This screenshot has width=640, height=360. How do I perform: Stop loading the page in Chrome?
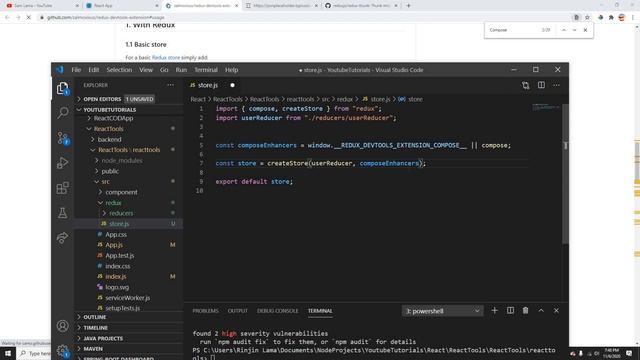click(x=29, y=18)
